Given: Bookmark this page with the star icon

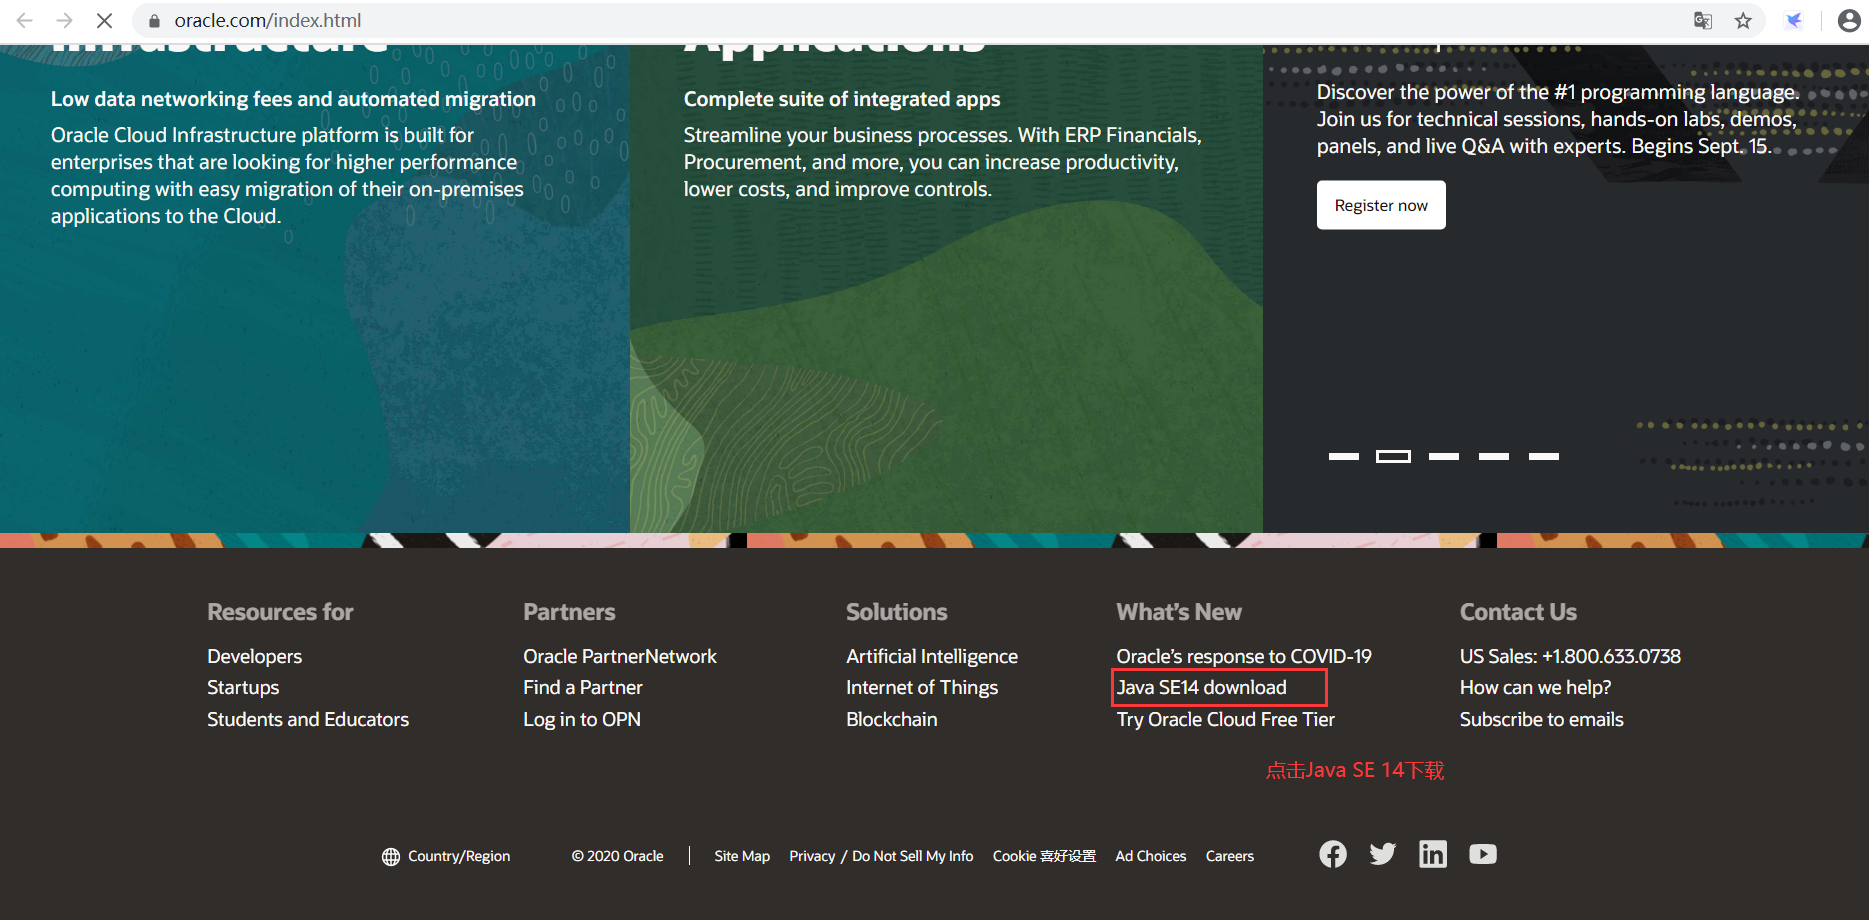Looking at the screenshot, I should coord(1743,20).
